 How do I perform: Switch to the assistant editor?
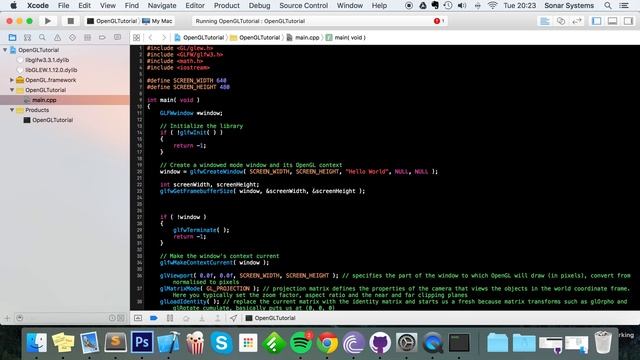pos(561,21)
